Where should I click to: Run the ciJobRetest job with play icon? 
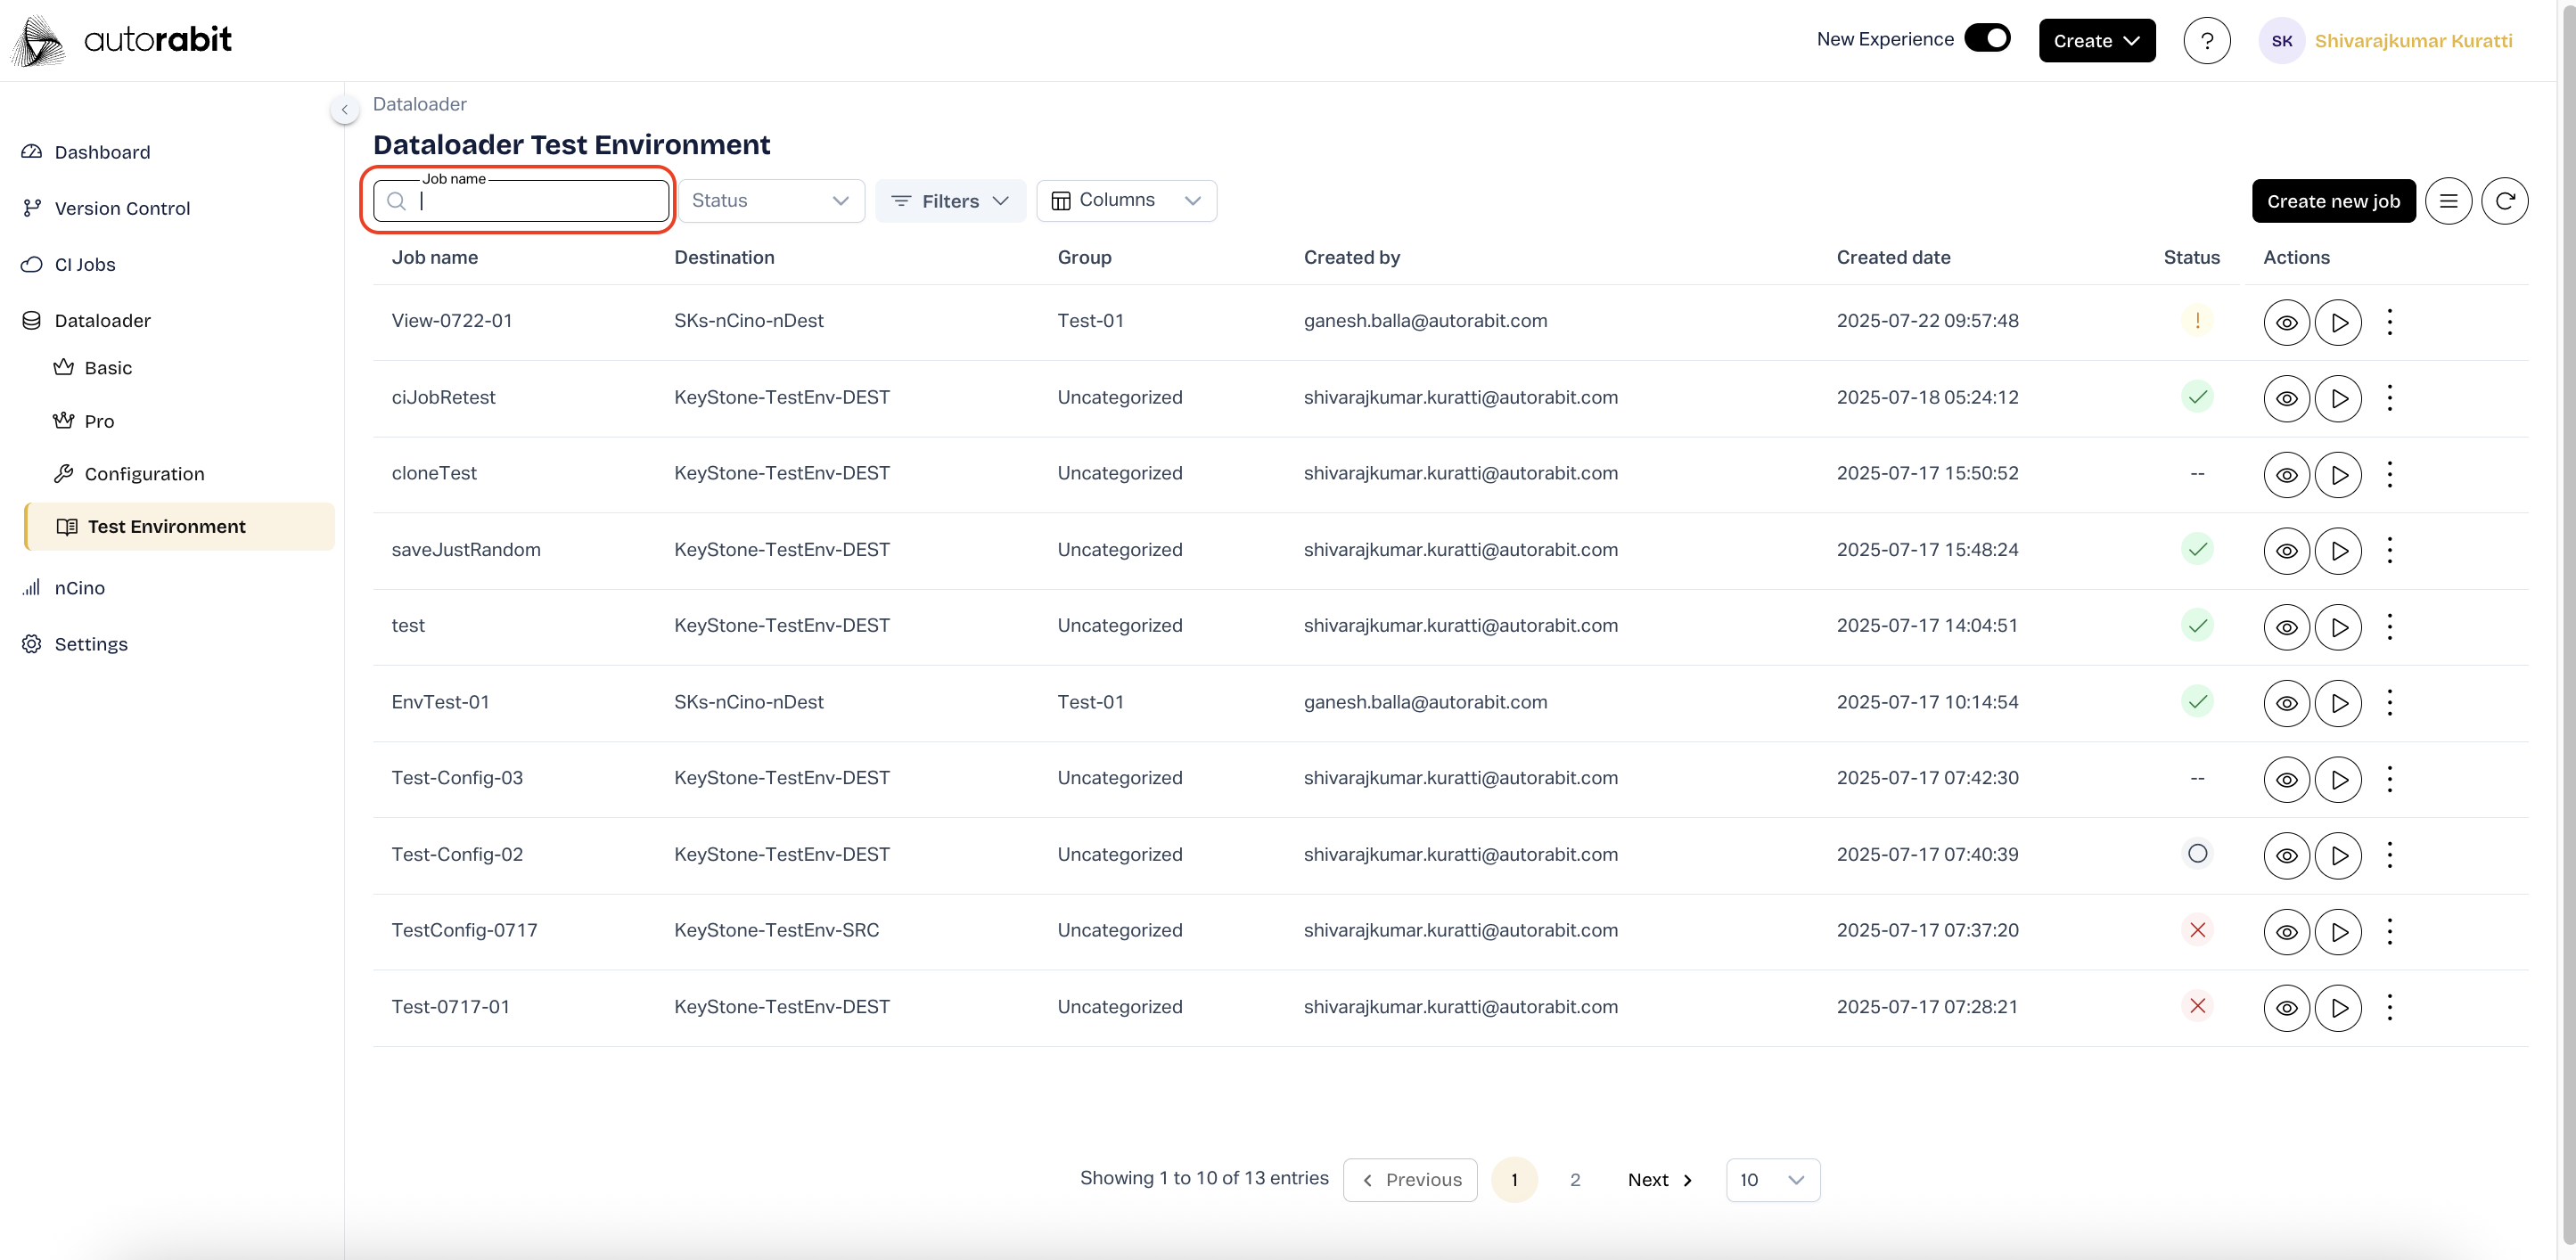2338,398
